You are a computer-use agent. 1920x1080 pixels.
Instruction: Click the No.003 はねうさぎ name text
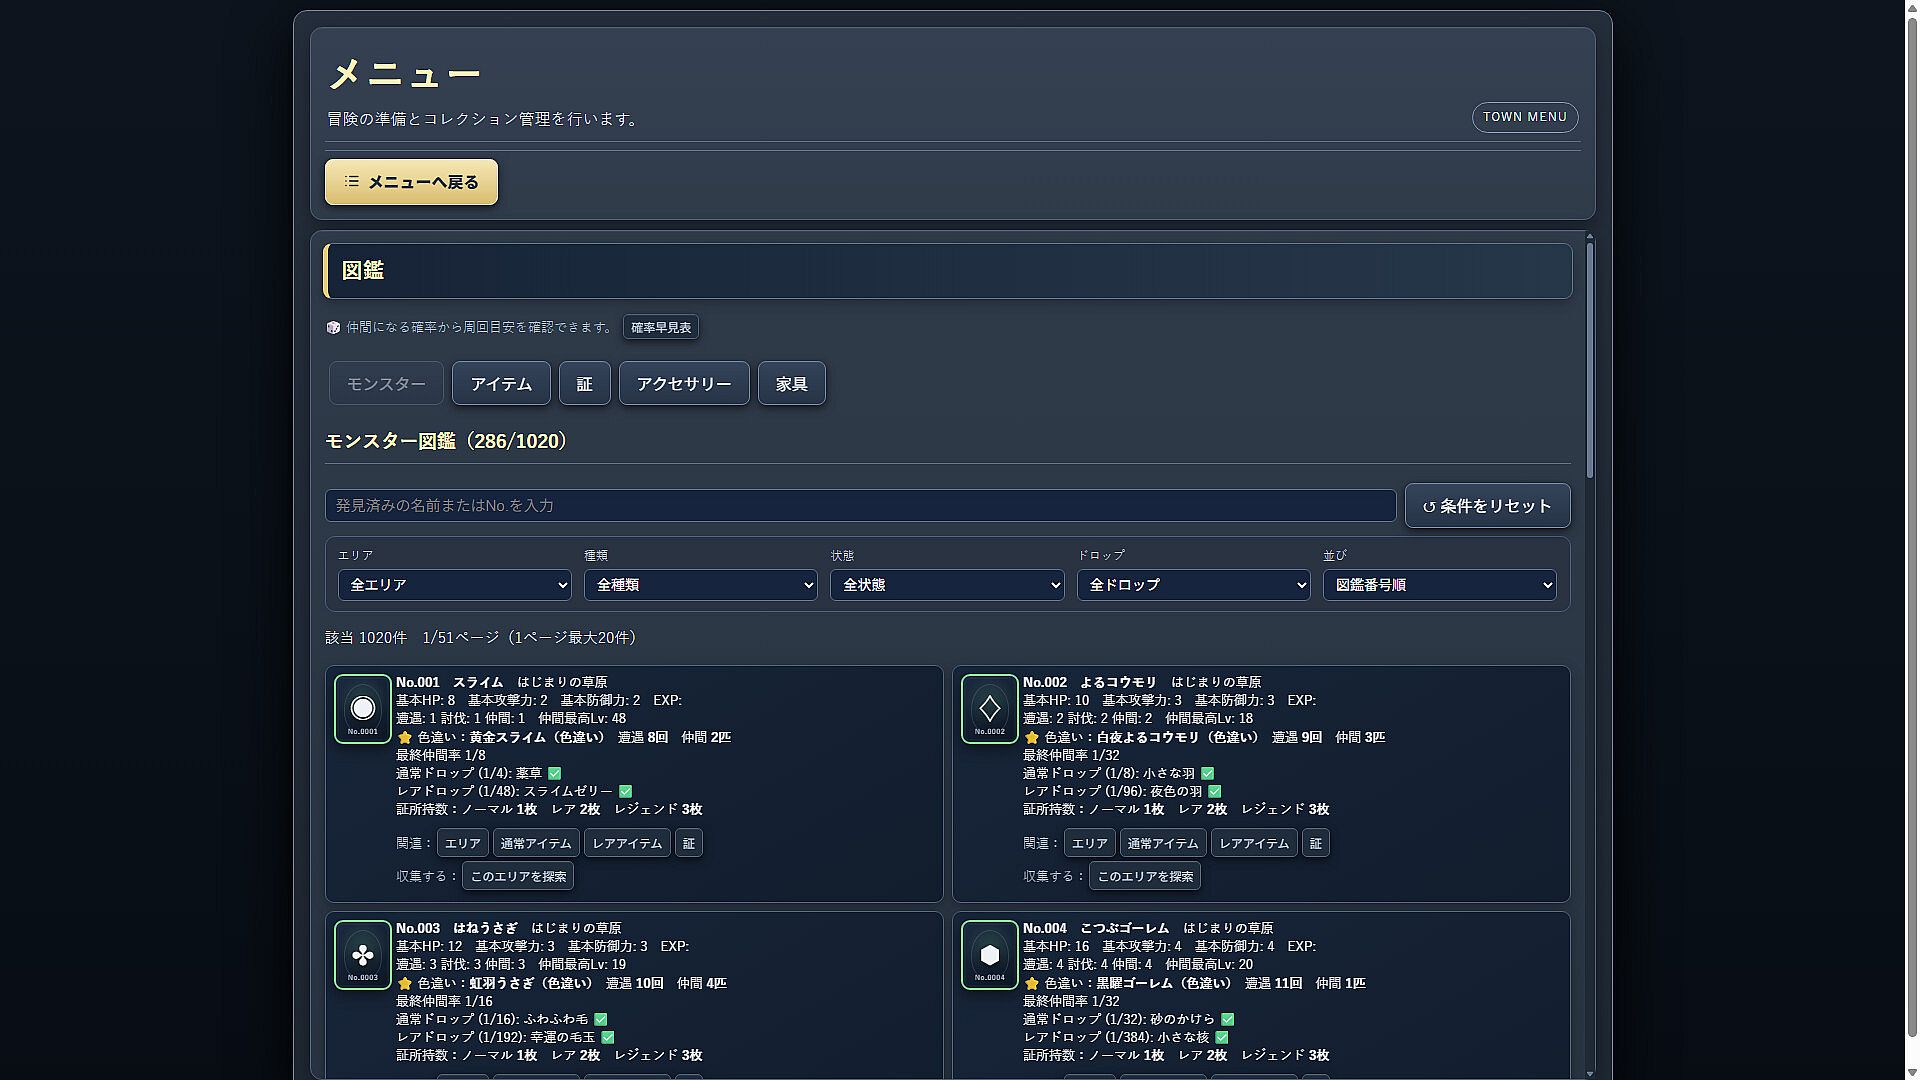pyautogui.click(x=457, y=928)
